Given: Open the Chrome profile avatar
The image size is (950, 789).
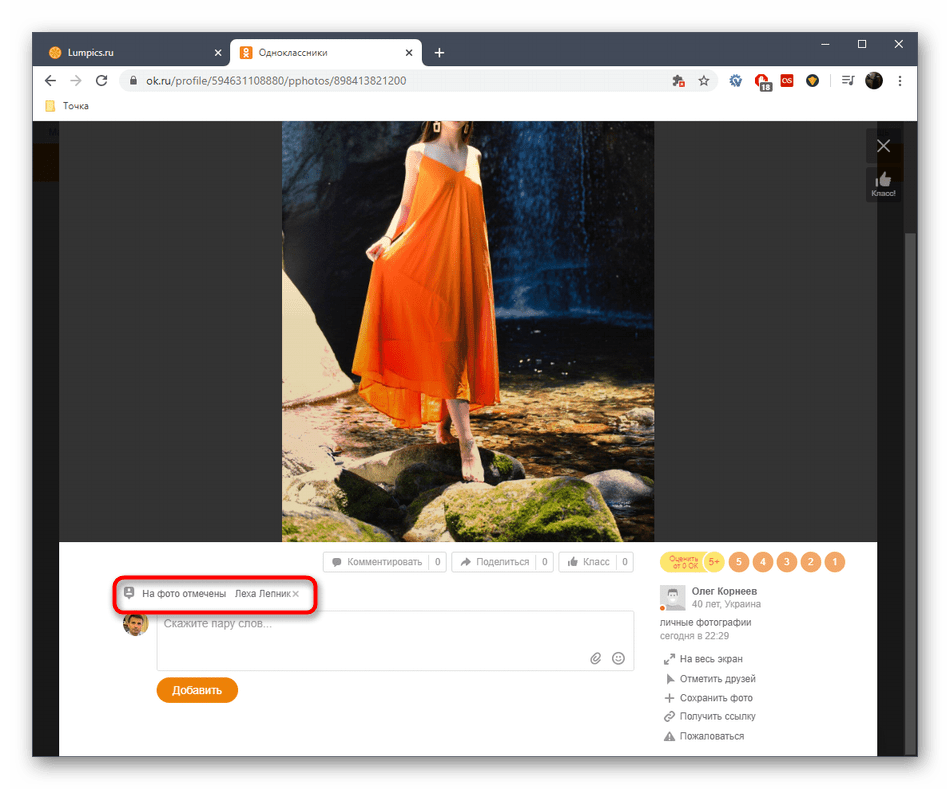Looking at the screenshot, I should (x=874, y=81).
